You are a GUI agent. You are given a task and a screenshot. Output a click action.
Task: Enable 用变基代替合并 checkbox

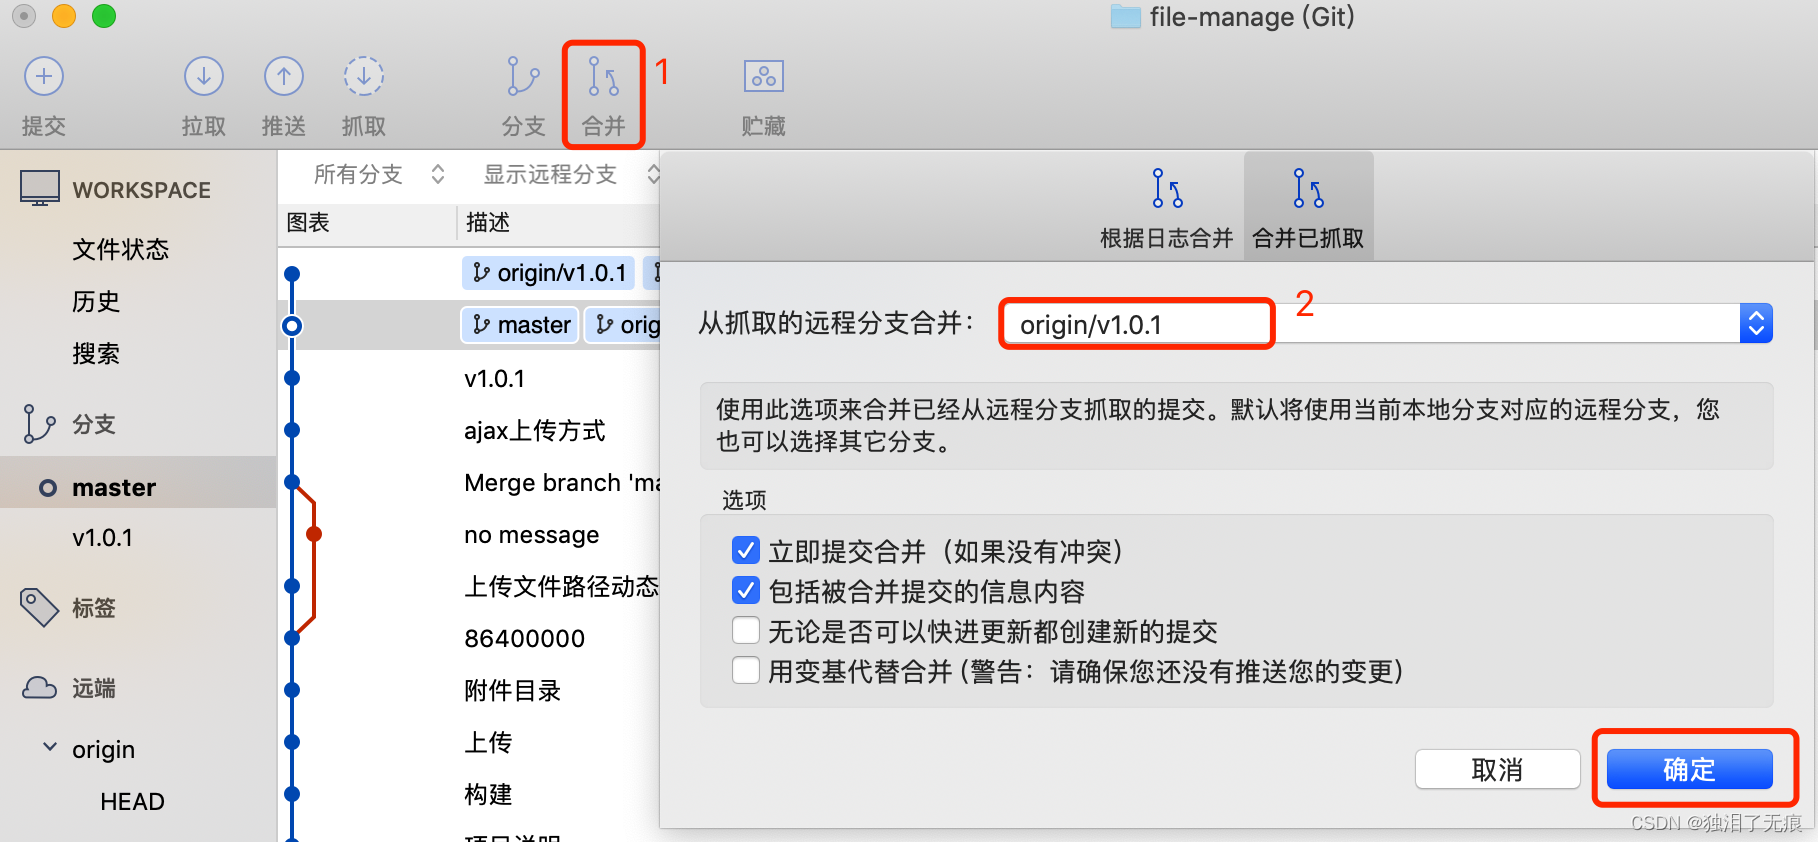tap(746, 670)
